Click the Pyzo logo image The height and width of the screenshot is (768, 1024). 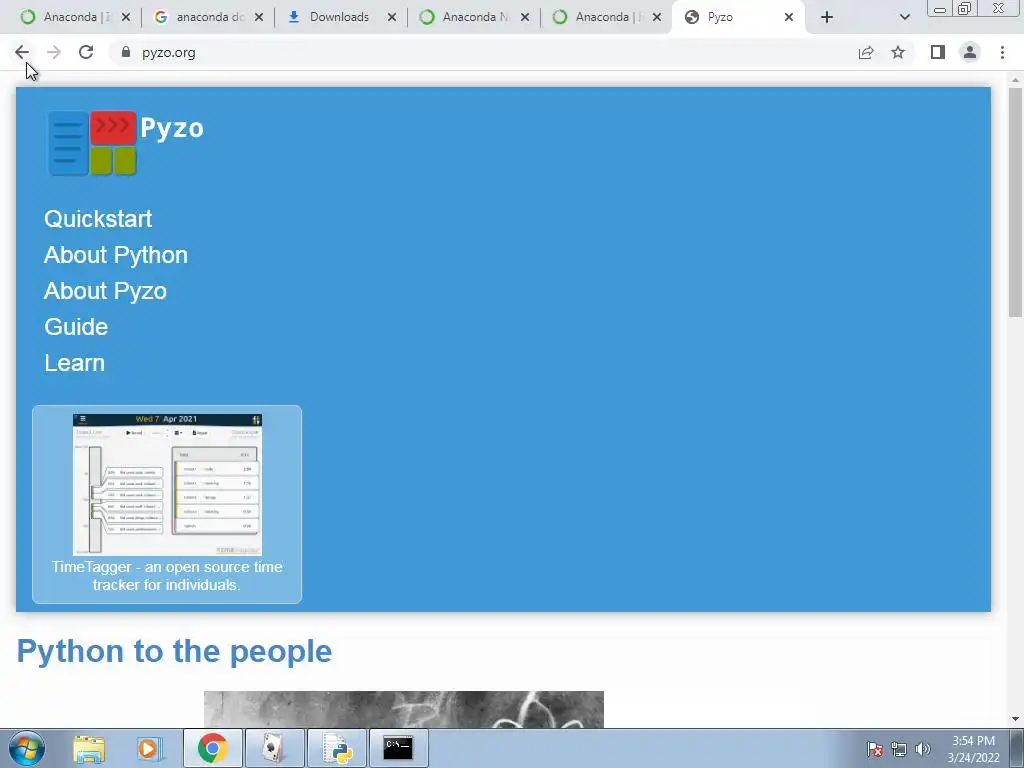(x=92, y=143)
